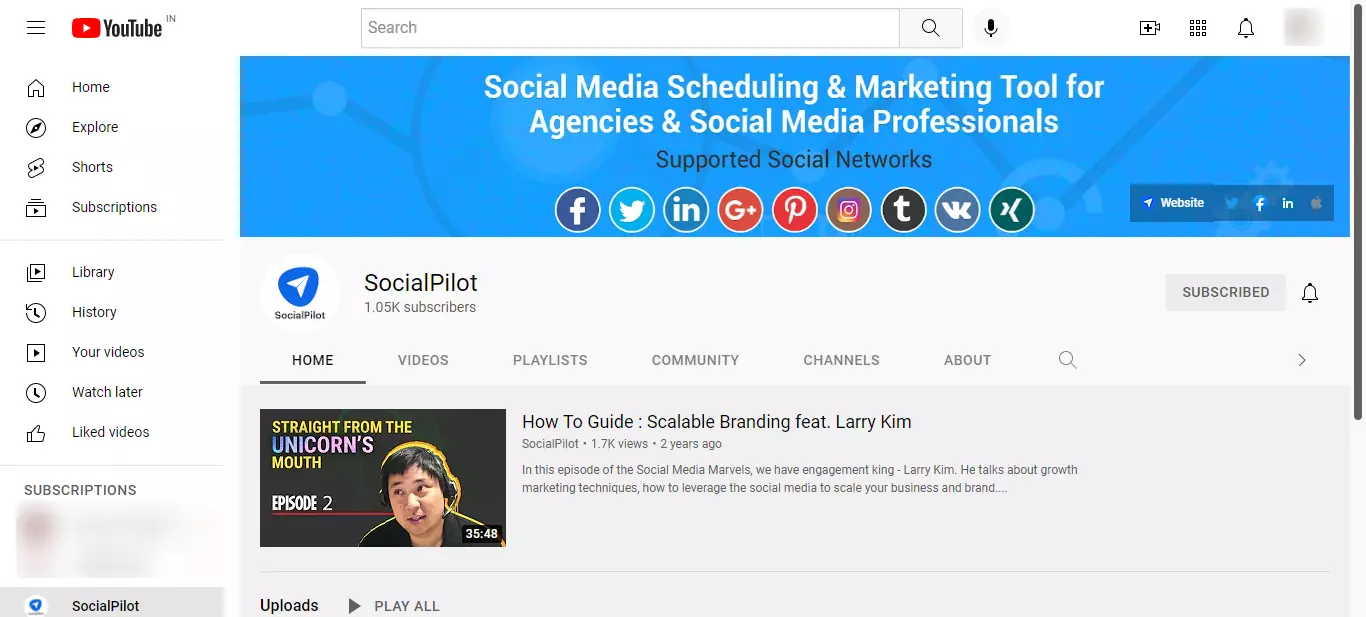
Task: Open the YouTube apps grid icon
Action: coord(1197,27)
